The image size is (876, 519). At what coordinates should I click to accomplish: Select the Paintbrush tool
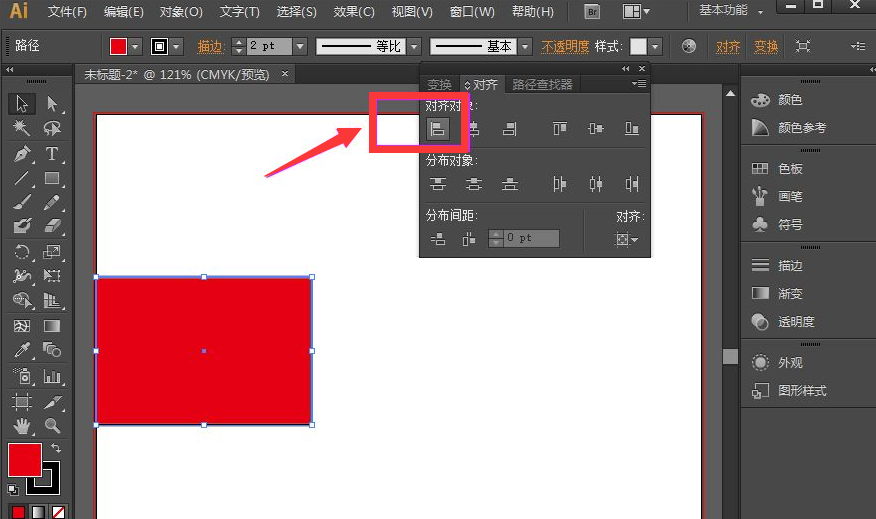22,202
